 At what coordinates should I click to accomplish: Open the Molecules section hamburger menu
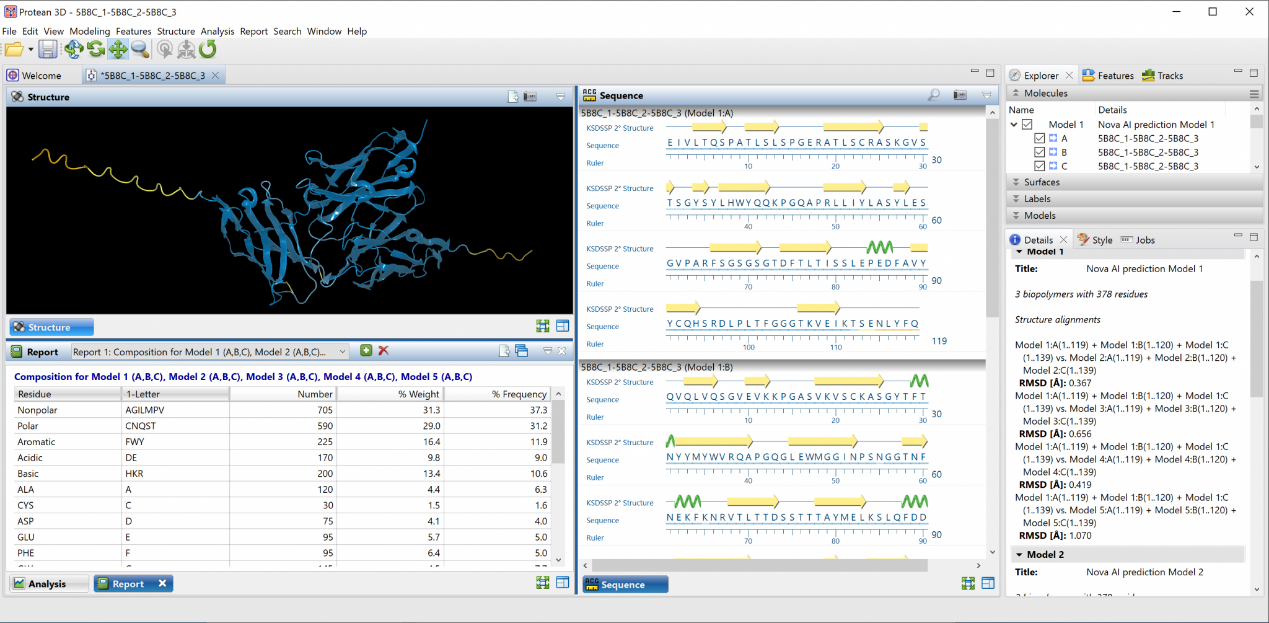[1254, 93]
